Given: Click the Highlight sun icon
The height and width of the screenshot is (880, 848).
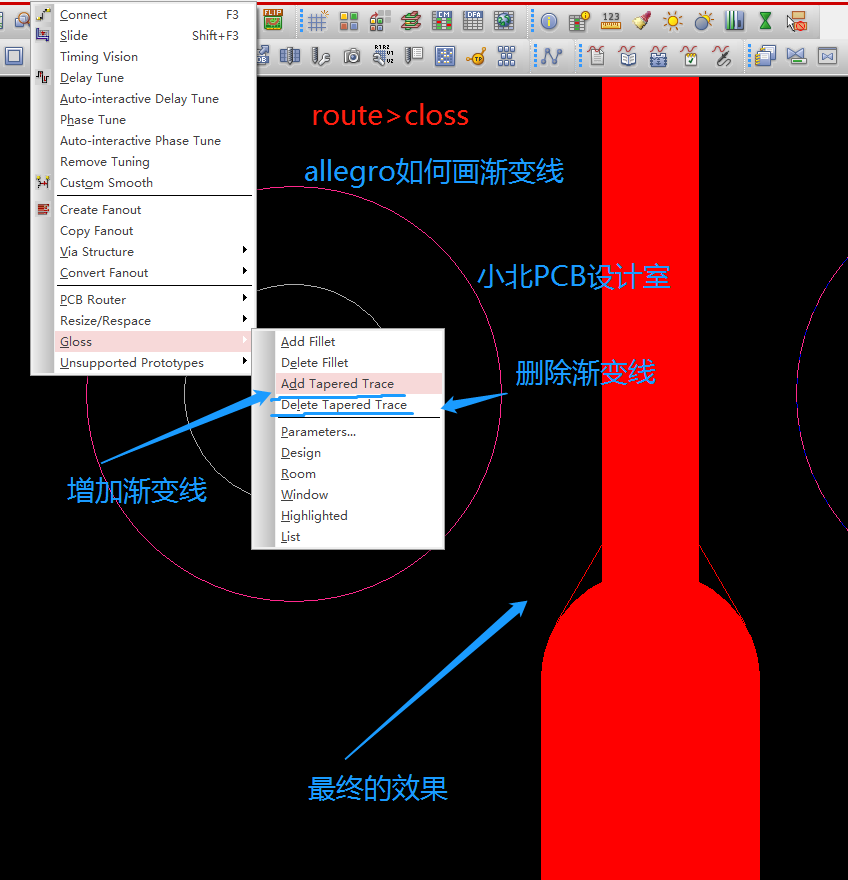Looking at the screenshot, I should [x=672, y=21].
